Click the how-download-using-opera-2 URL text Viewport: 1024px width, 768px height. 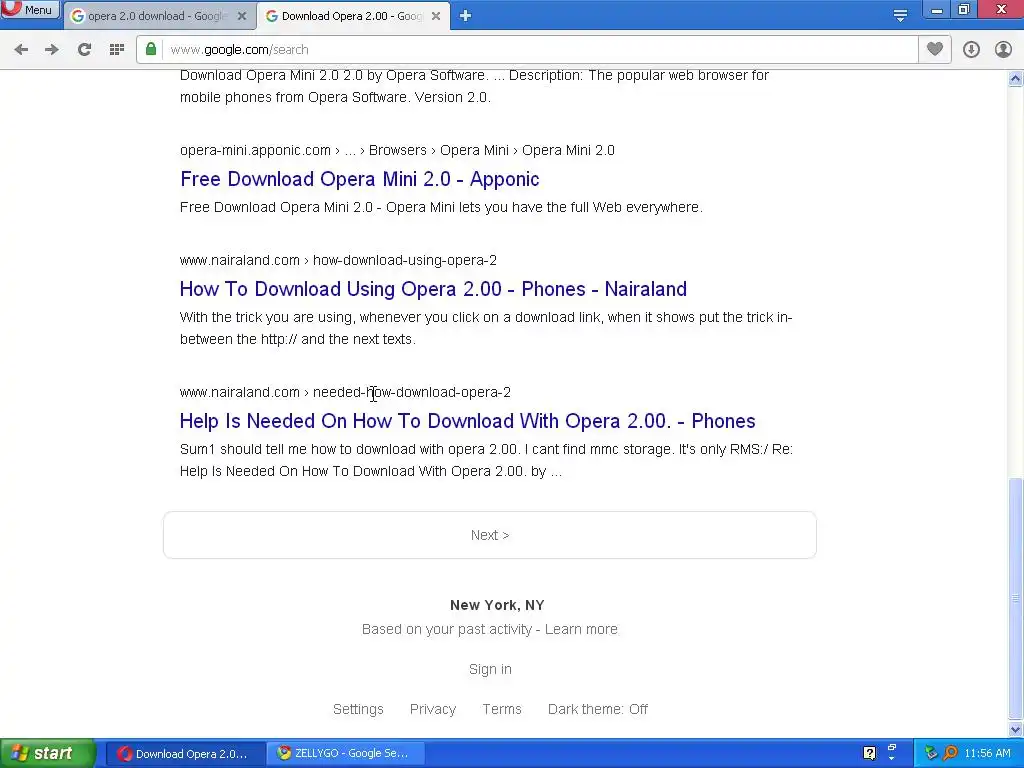click(405, 260)
